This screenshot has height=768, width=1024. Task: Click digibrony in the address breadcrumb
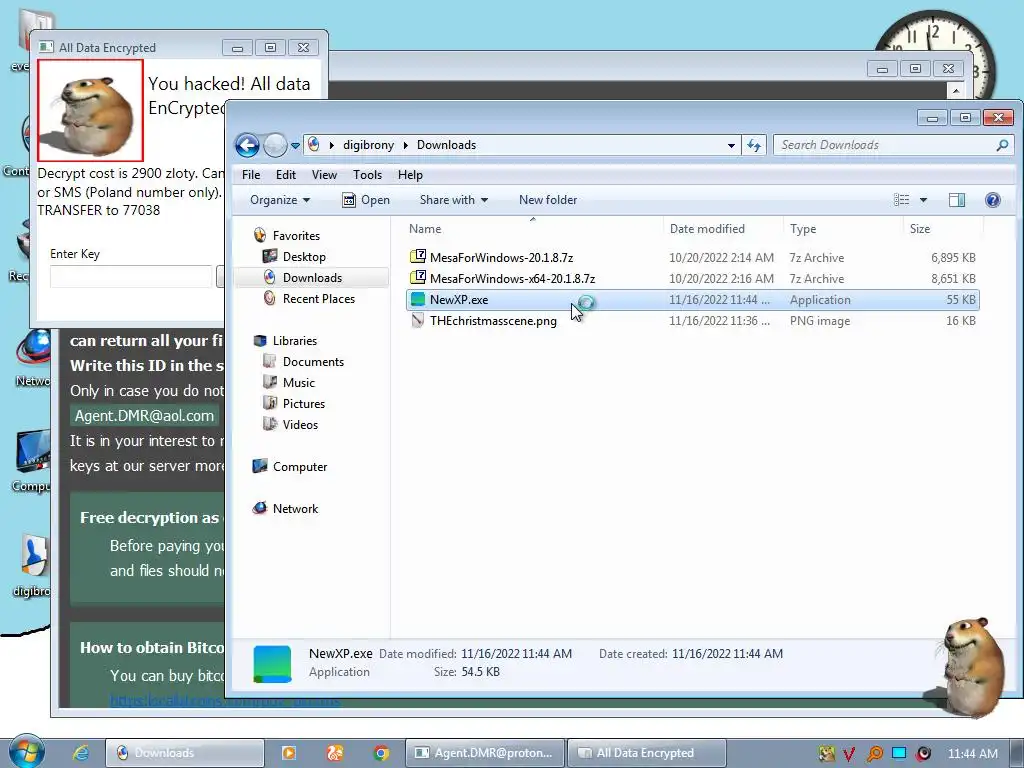(x=368, y=145)
